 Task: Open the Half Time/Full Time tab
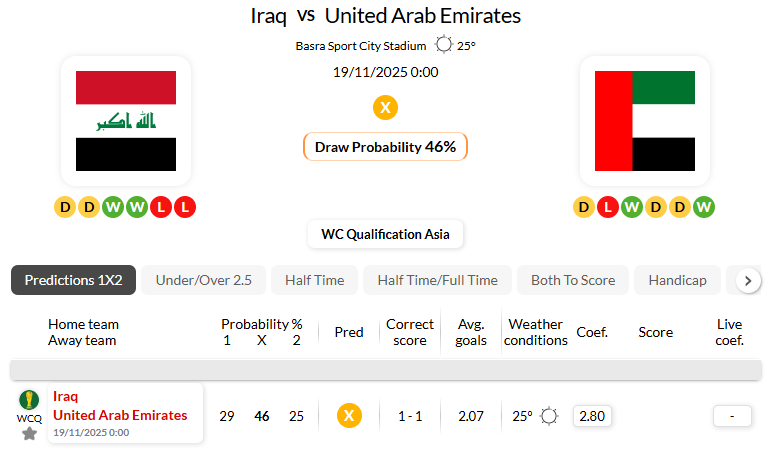pyautogui.click(x=437, y=280)
